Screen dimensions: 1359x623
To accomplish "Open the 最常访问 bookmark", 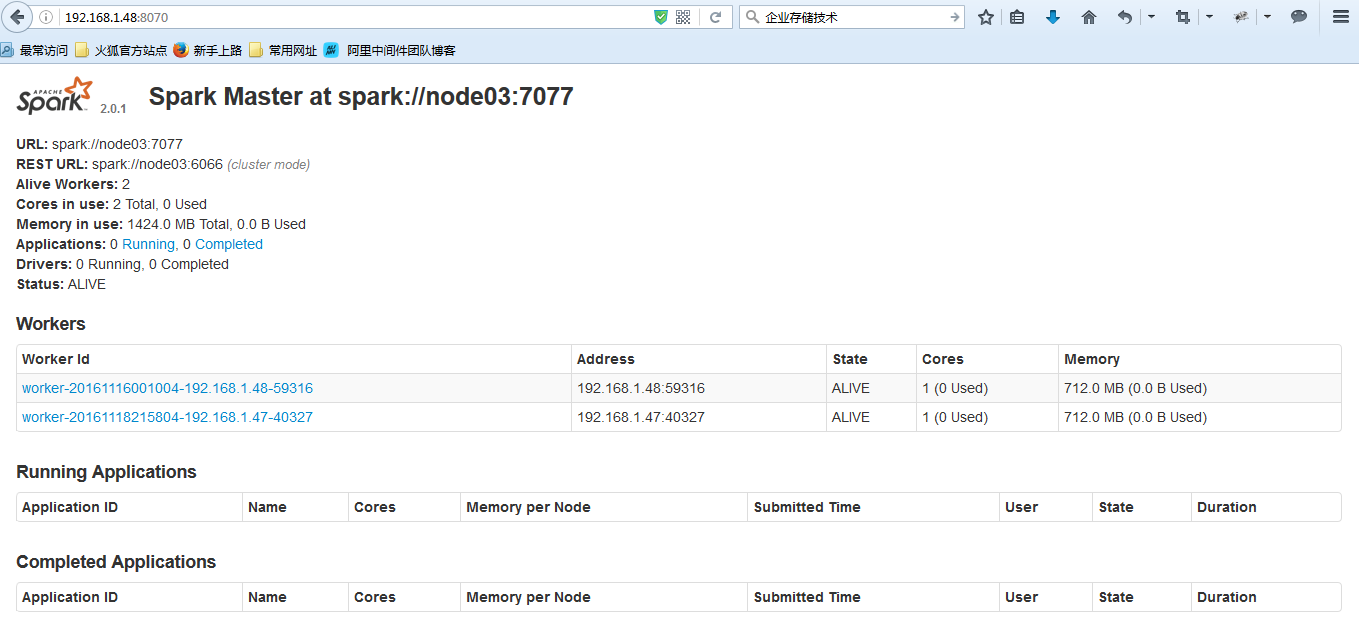I will (35, 50).
